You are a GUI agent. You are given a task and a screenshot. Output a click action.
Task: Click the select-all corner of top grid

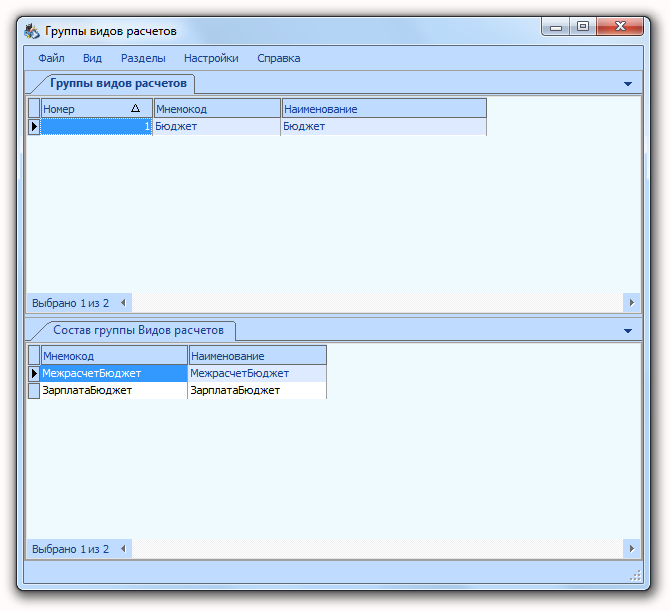coord(34,109)
